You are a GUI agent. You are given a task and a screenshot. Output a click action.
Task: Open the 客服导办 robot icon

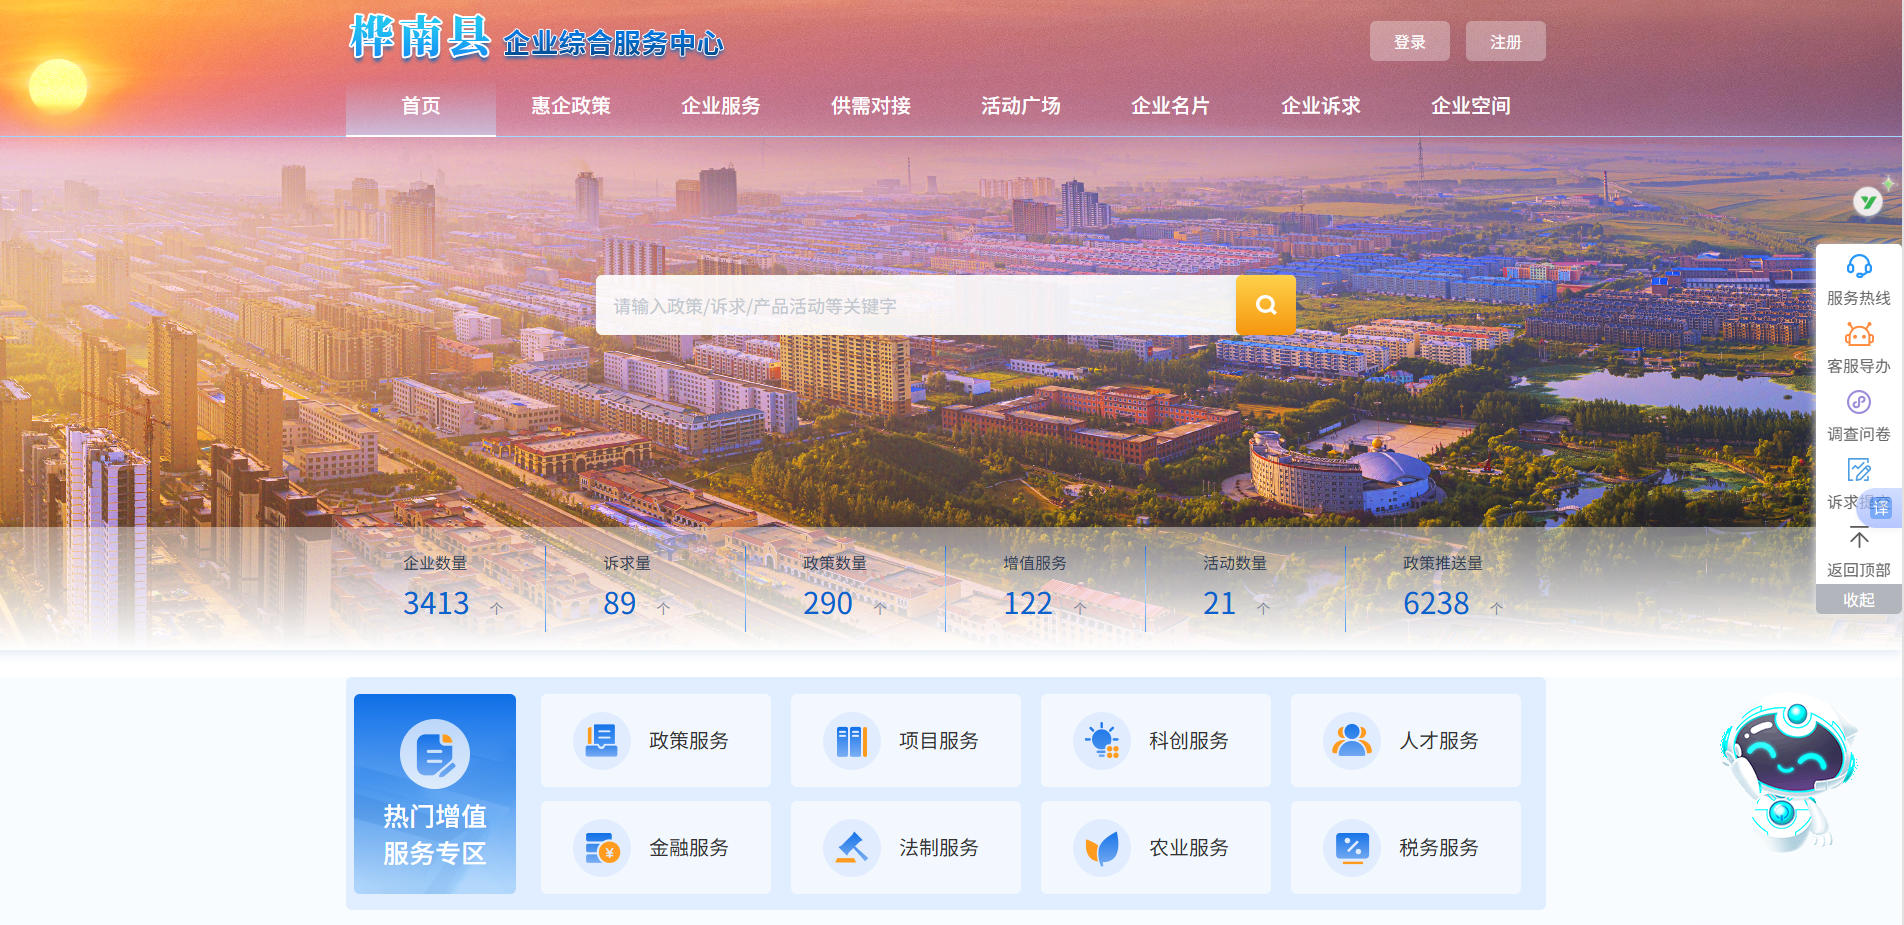point(1859,334)
